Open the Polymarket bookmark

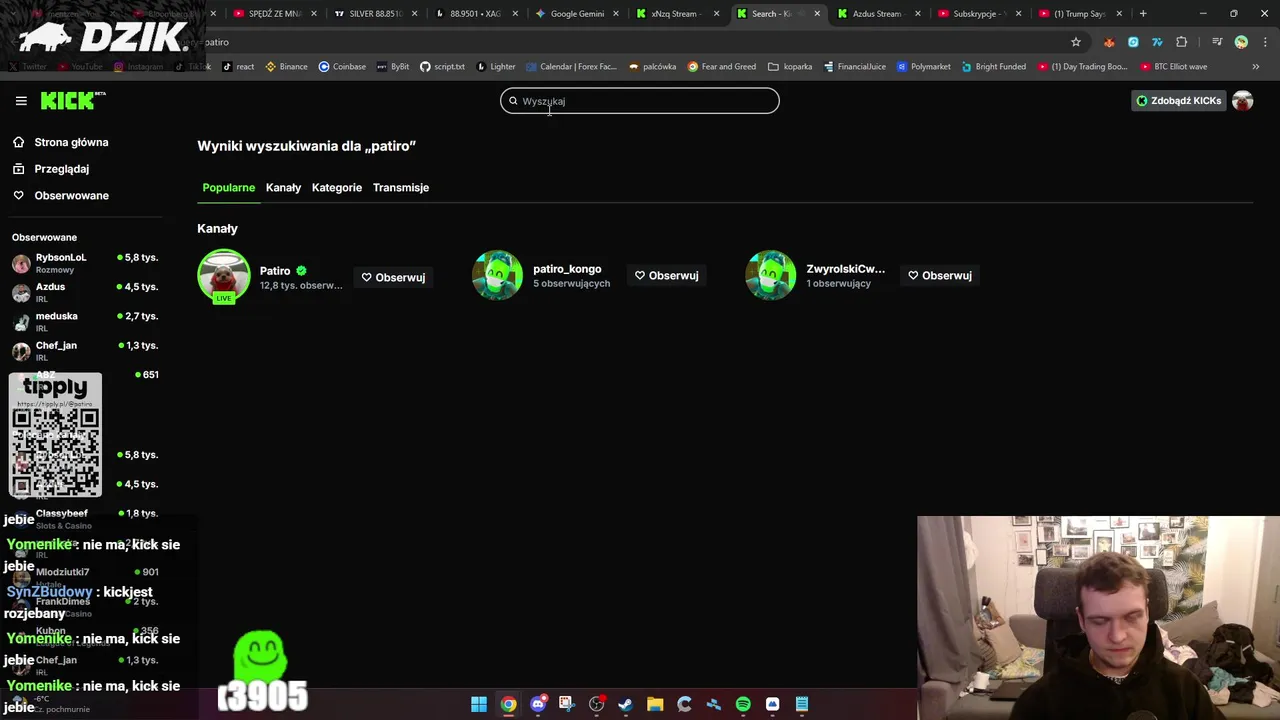923,67
